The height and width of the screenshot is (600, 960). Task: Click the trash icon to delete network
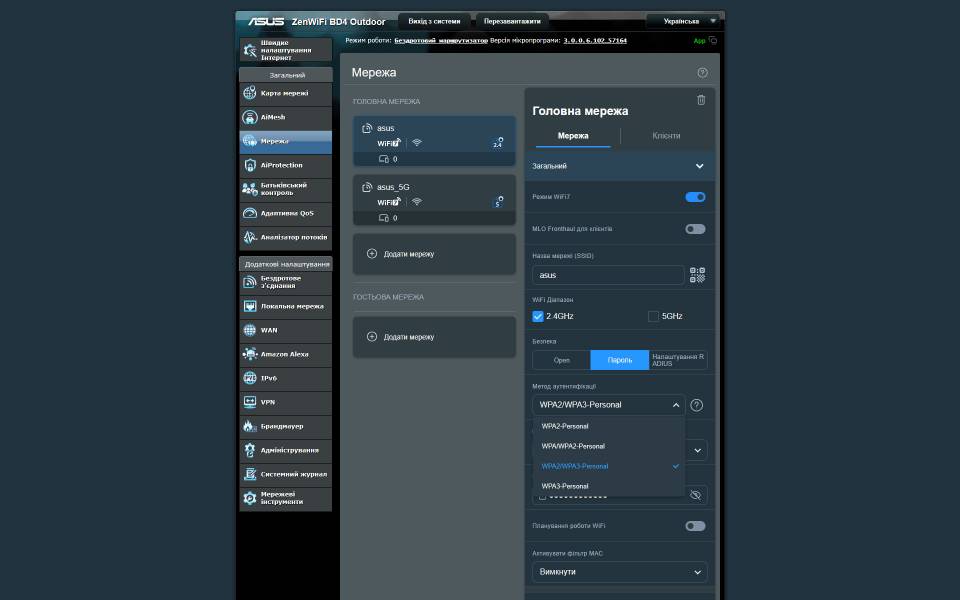[x=701, y=100]
